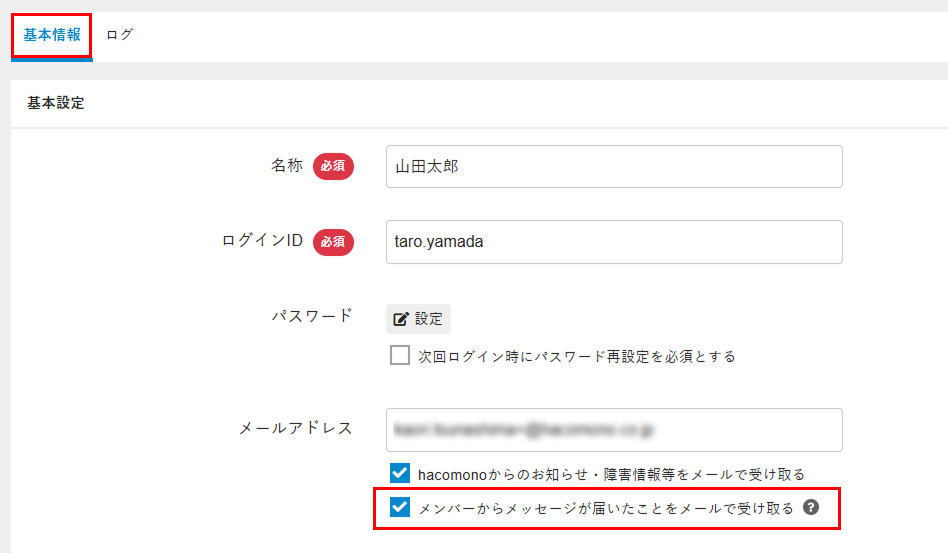Disable member message email notification checkbox

[x=400, y=507]
